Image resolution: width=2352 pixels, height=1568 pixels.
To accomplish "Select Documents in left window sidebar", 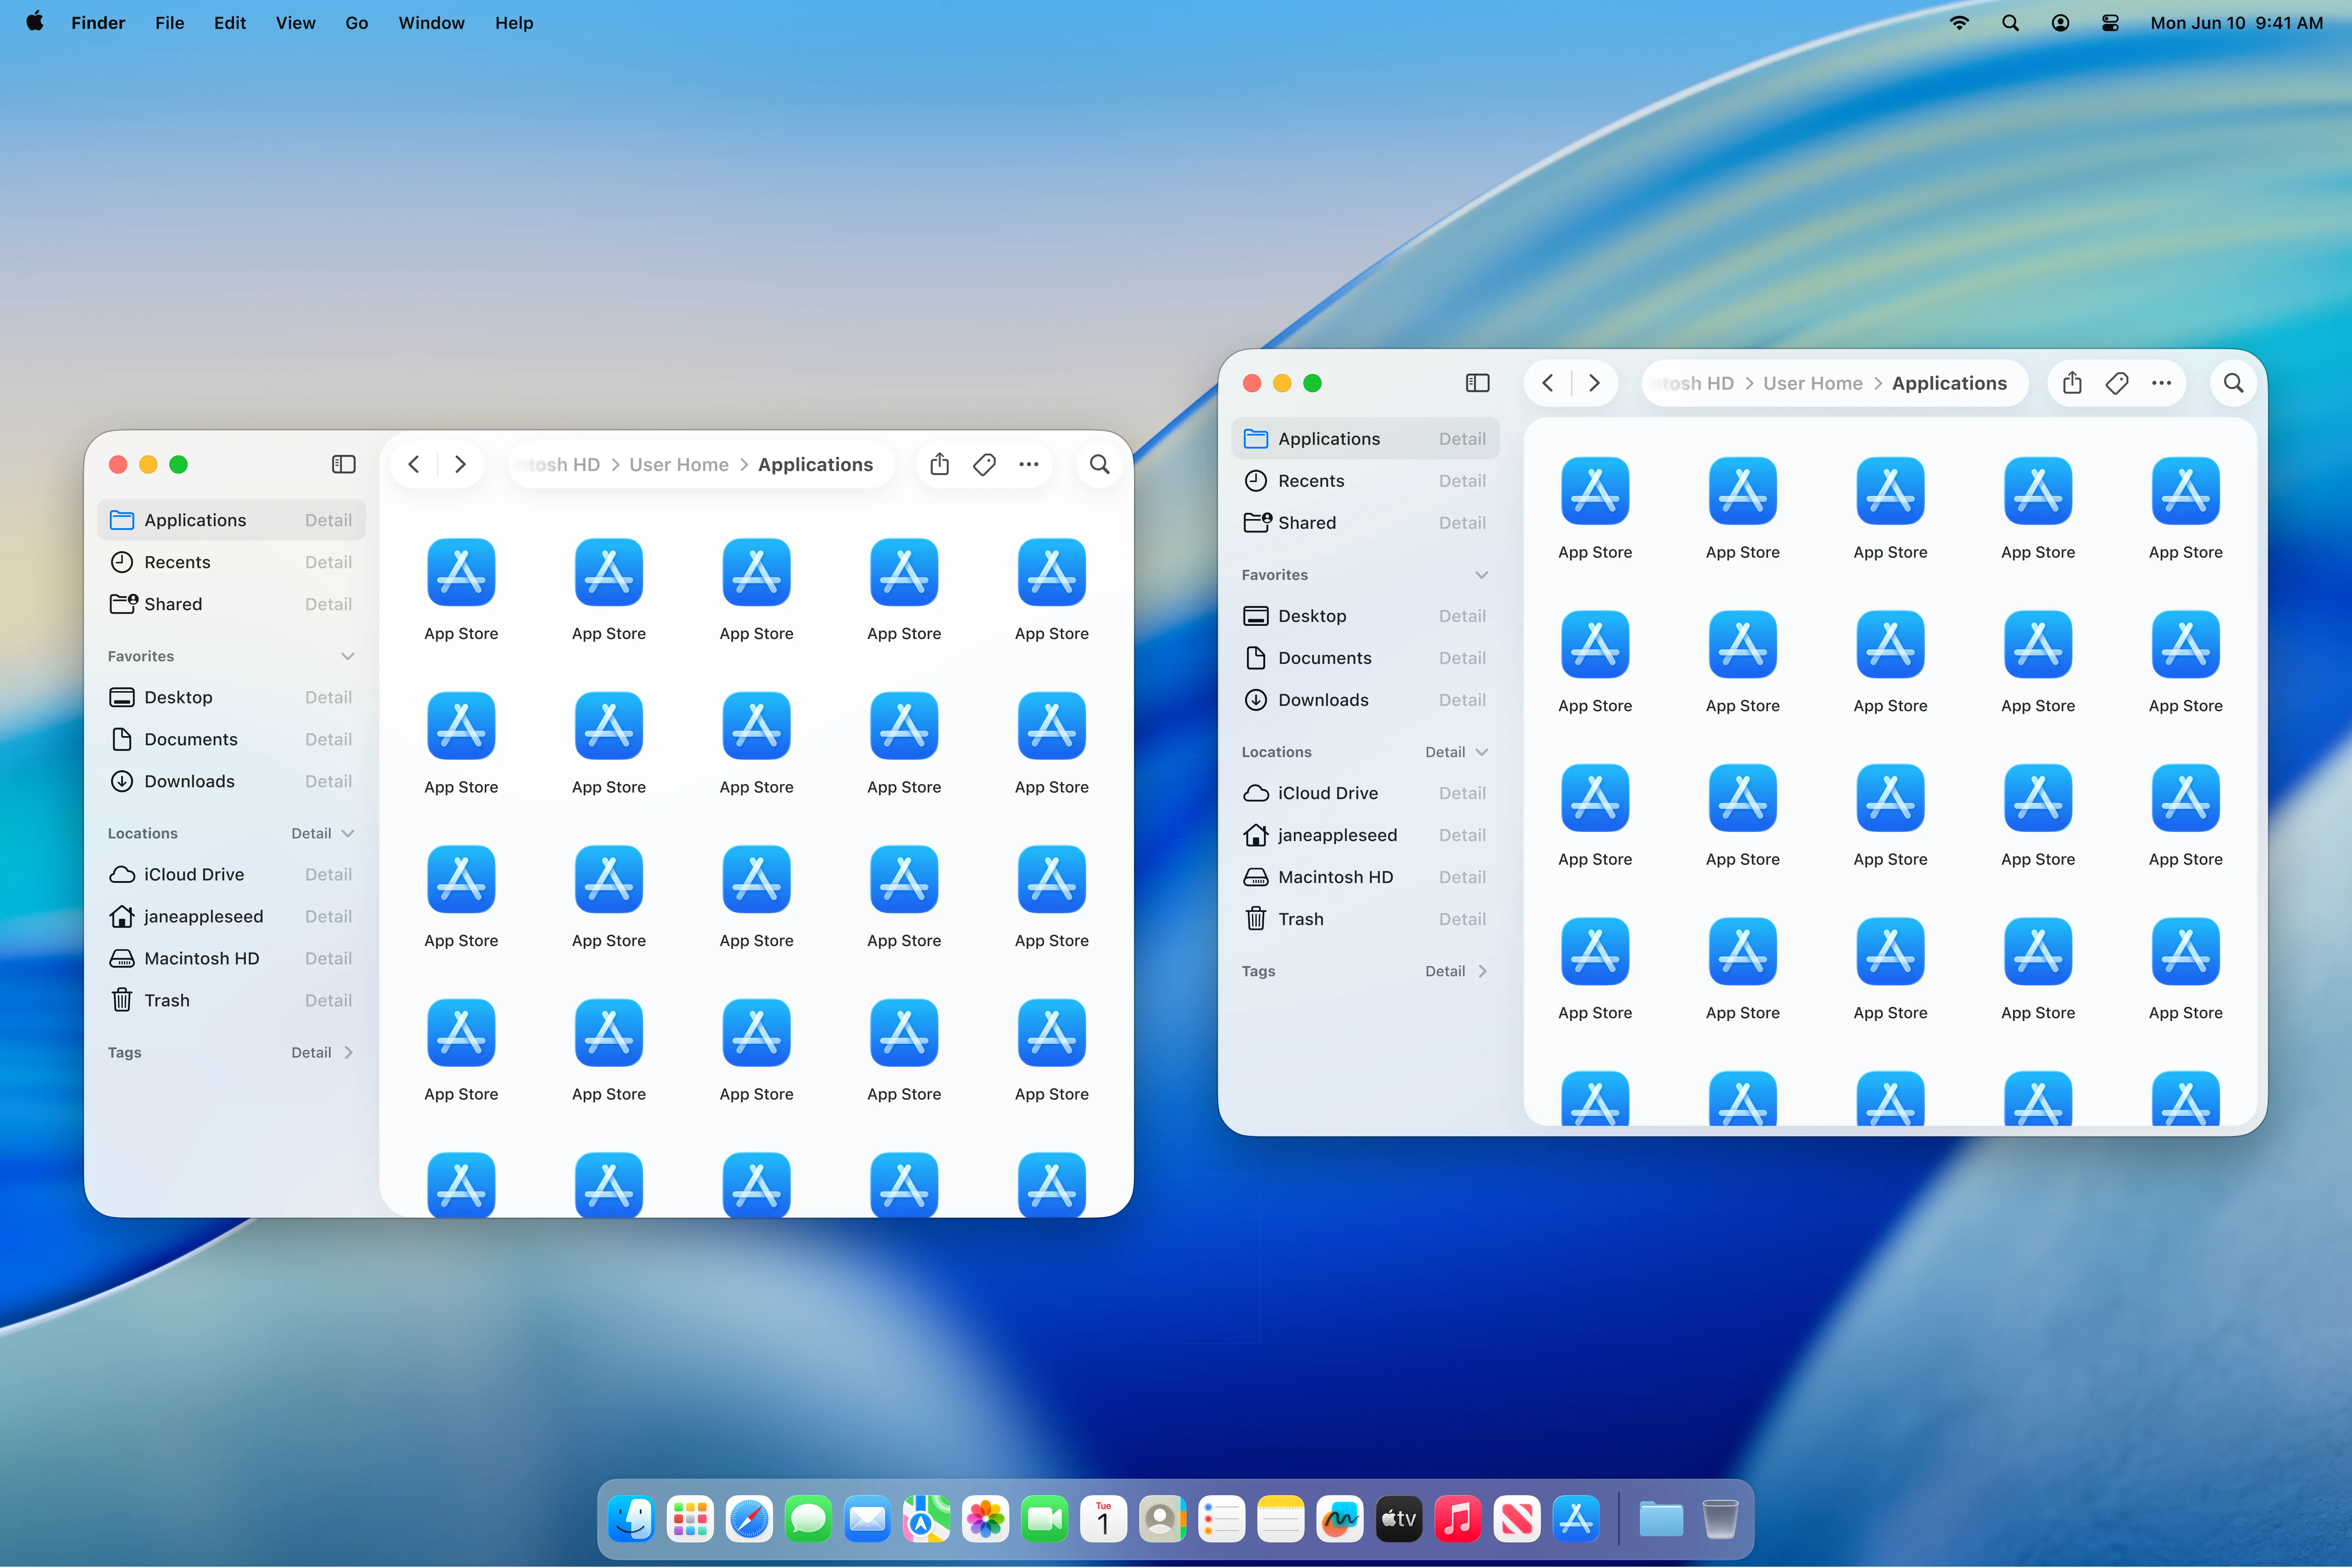I will click(191, 739).
